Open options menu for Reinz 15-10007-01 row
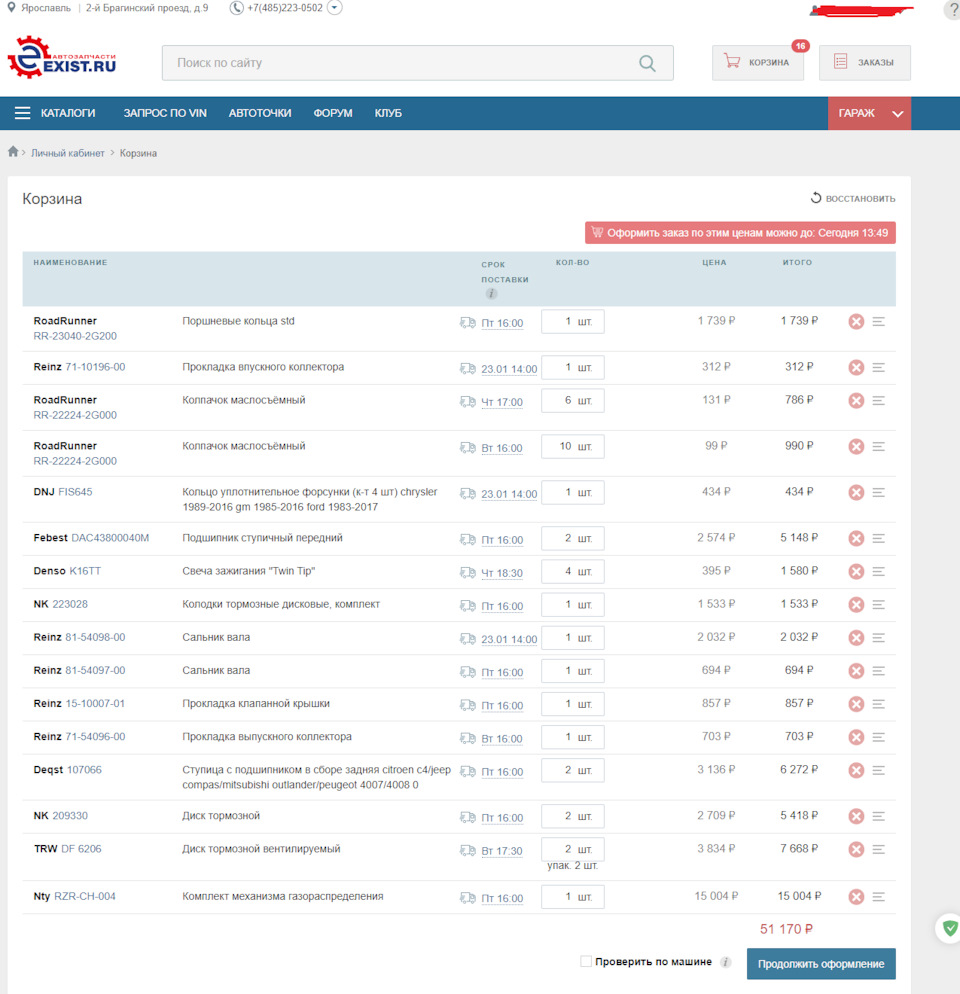 pos(878,704)
